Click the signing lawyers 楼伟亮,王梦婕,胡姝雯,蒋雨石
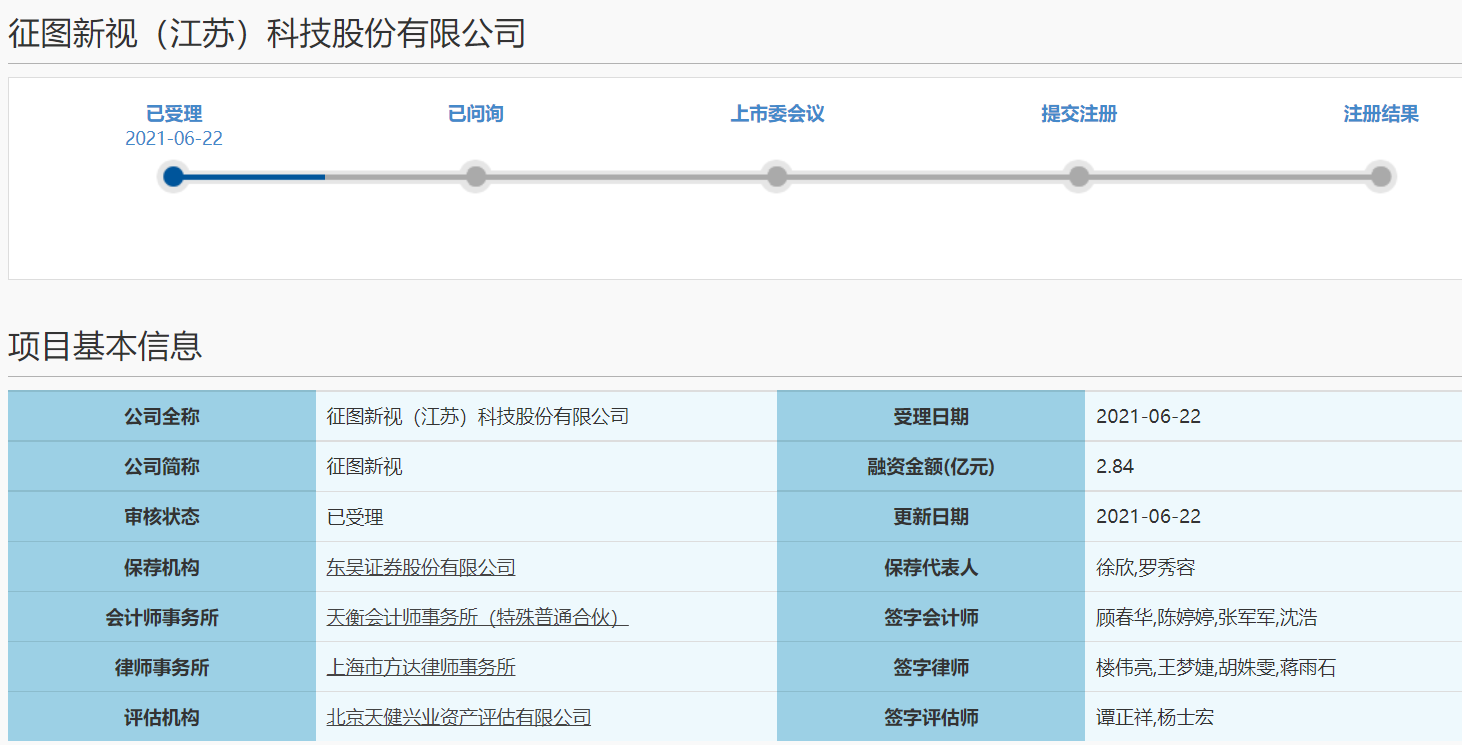This screenshot has height=745, width=1462. 1216,668
